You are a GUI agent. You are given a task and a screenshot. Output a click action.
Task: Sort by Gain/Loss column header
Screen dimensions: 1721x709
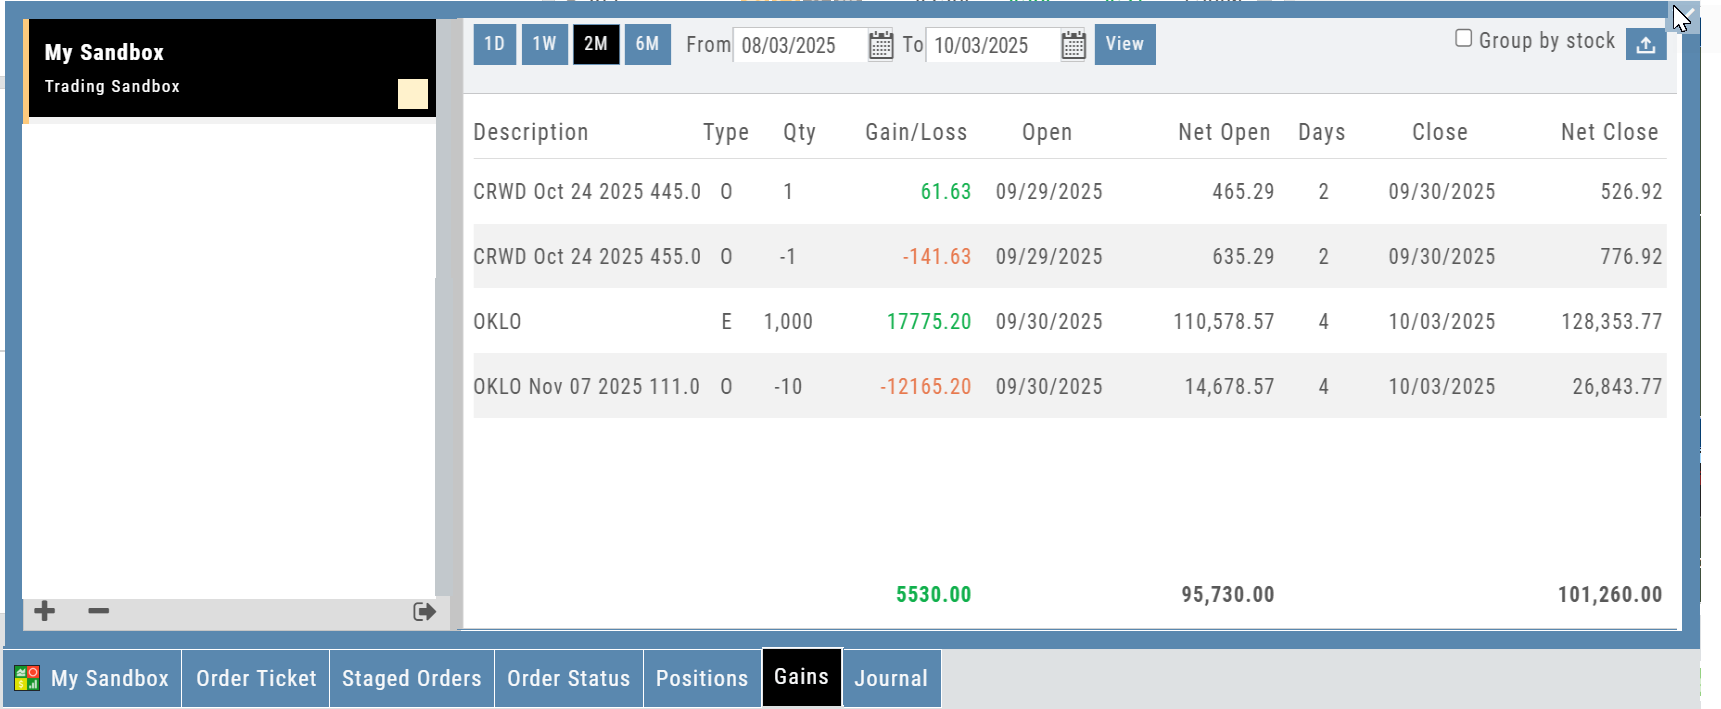915,132
